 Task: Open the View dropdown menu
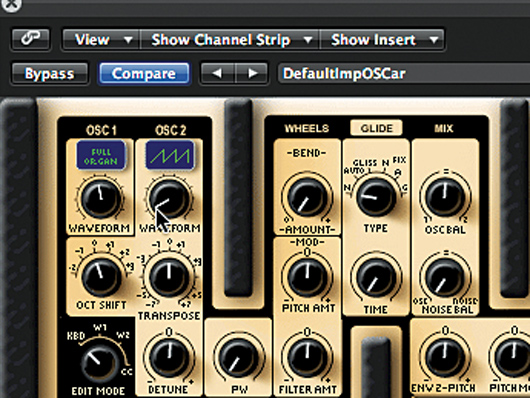(x=101, y=40)
